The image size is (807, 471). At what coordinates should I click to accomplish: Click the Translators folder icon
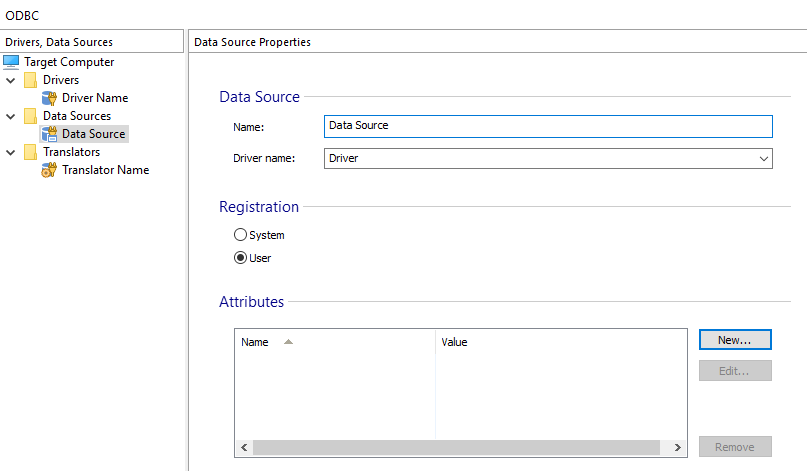tap(30, 152)
